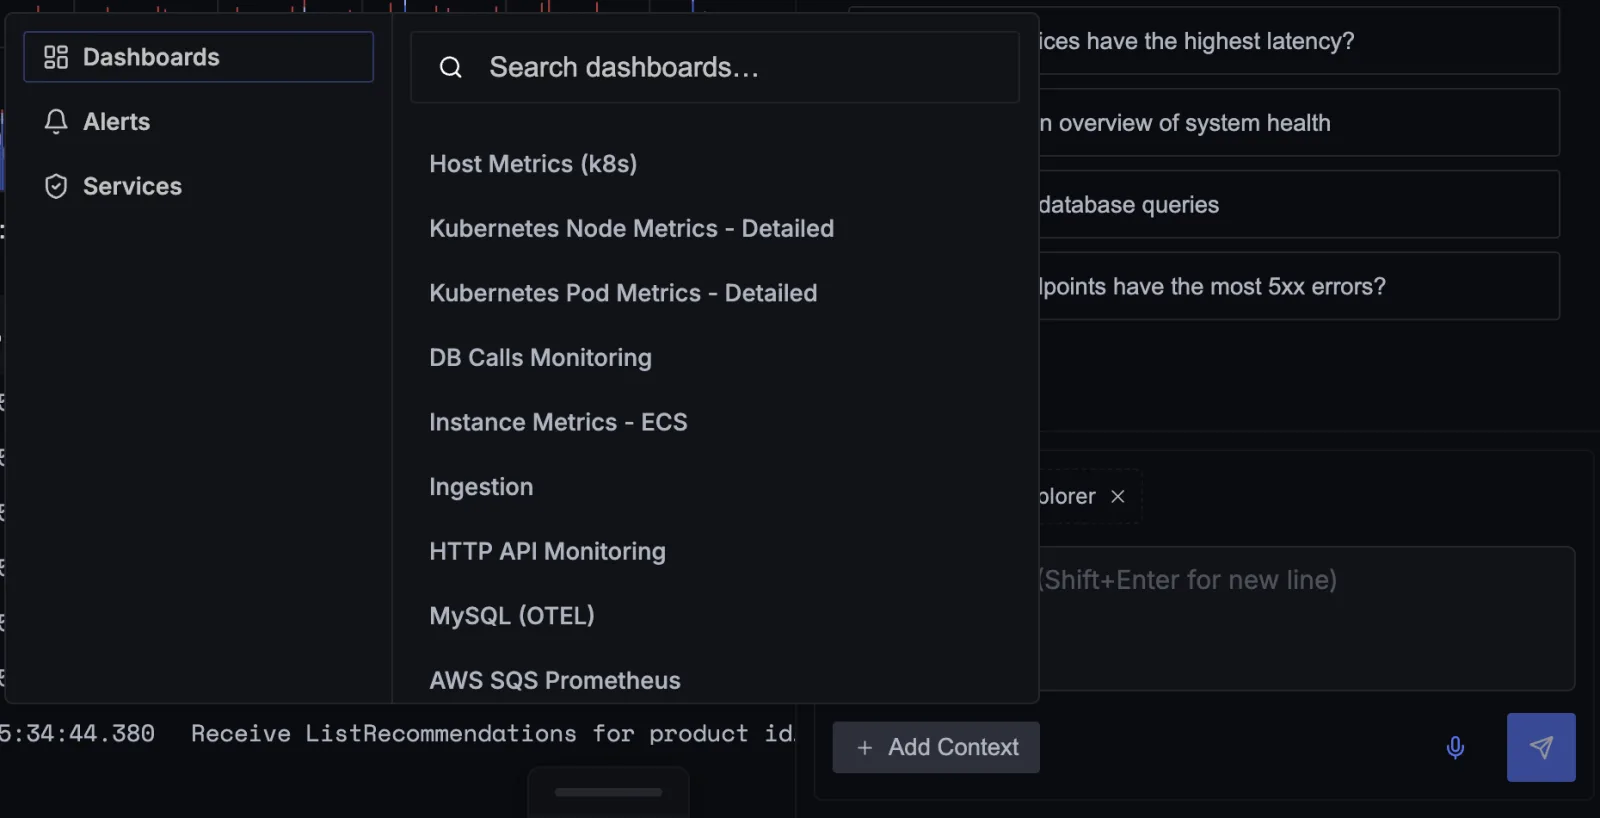
Task: Choose Kubernetes Node Metrics - Detailed
Action: point(631,229)
